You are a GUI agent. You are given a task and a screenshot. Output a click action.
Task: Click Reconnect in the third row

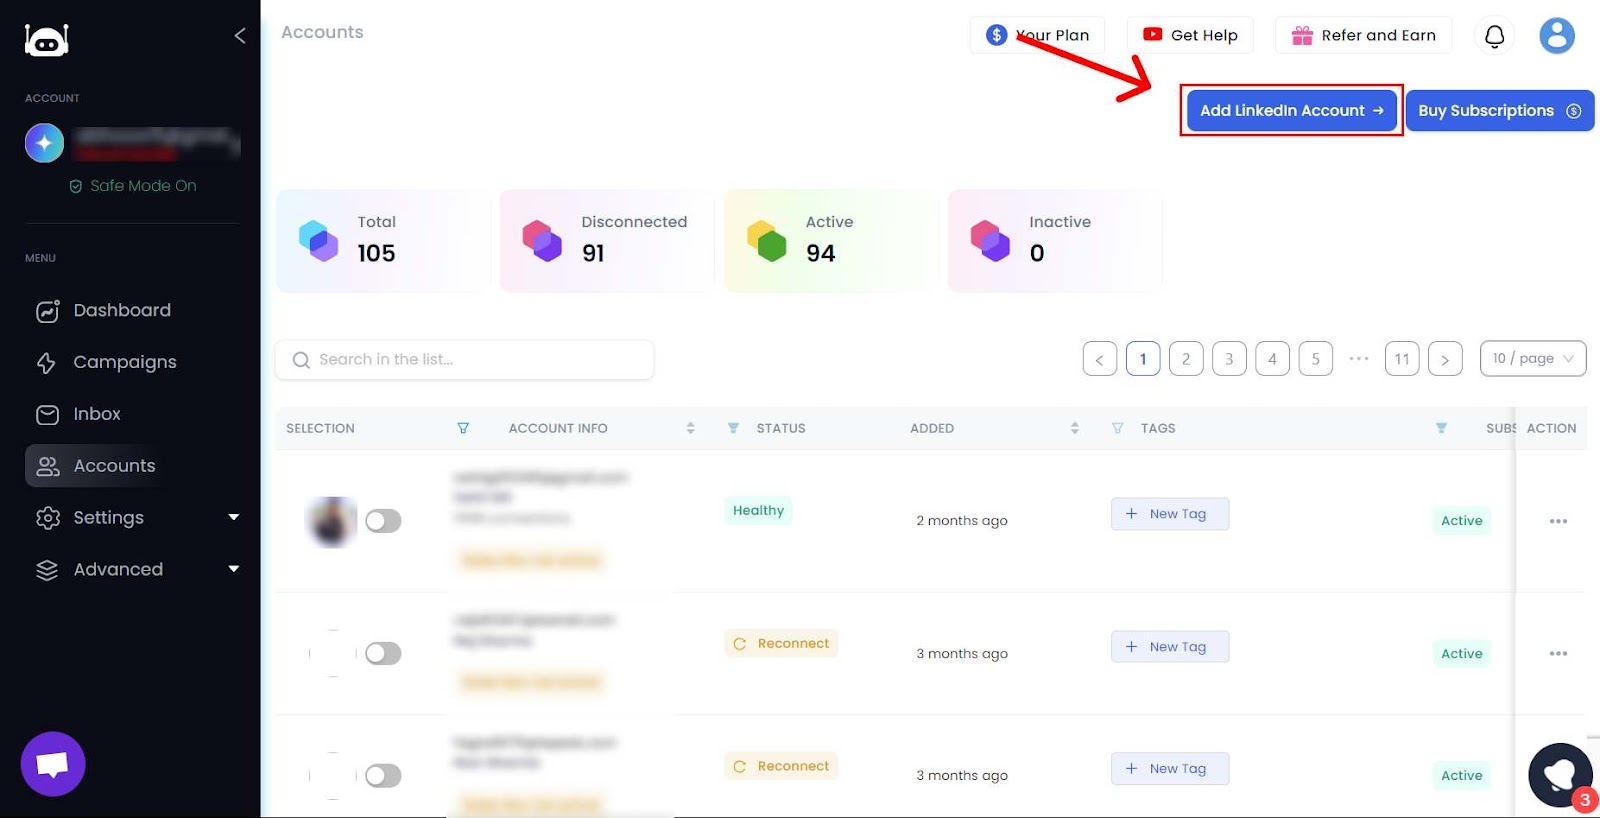pos(781,767)
